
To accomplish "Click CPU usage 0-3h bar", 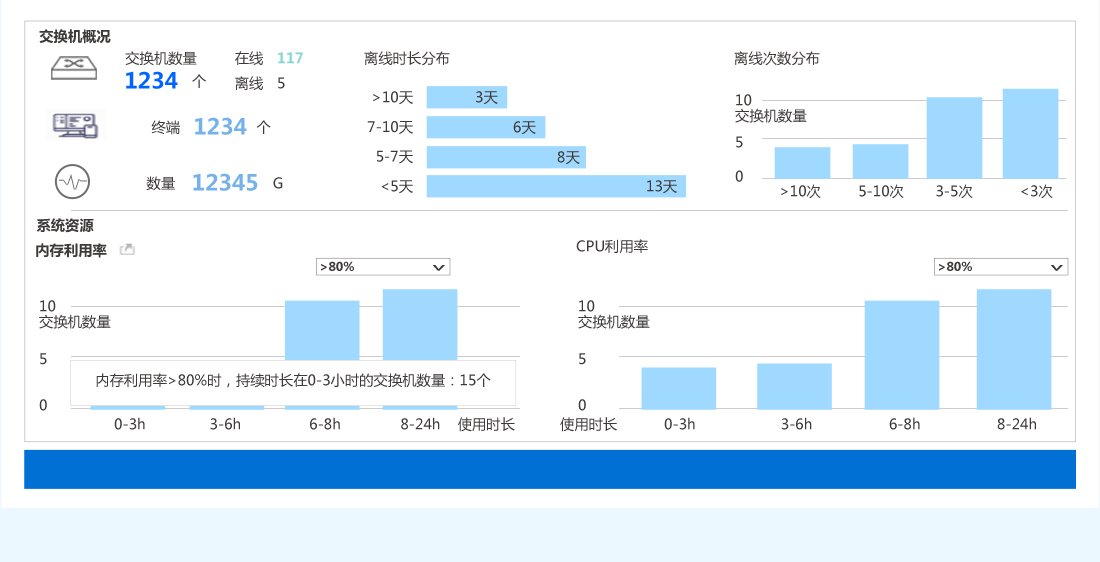I will point(679,388).
